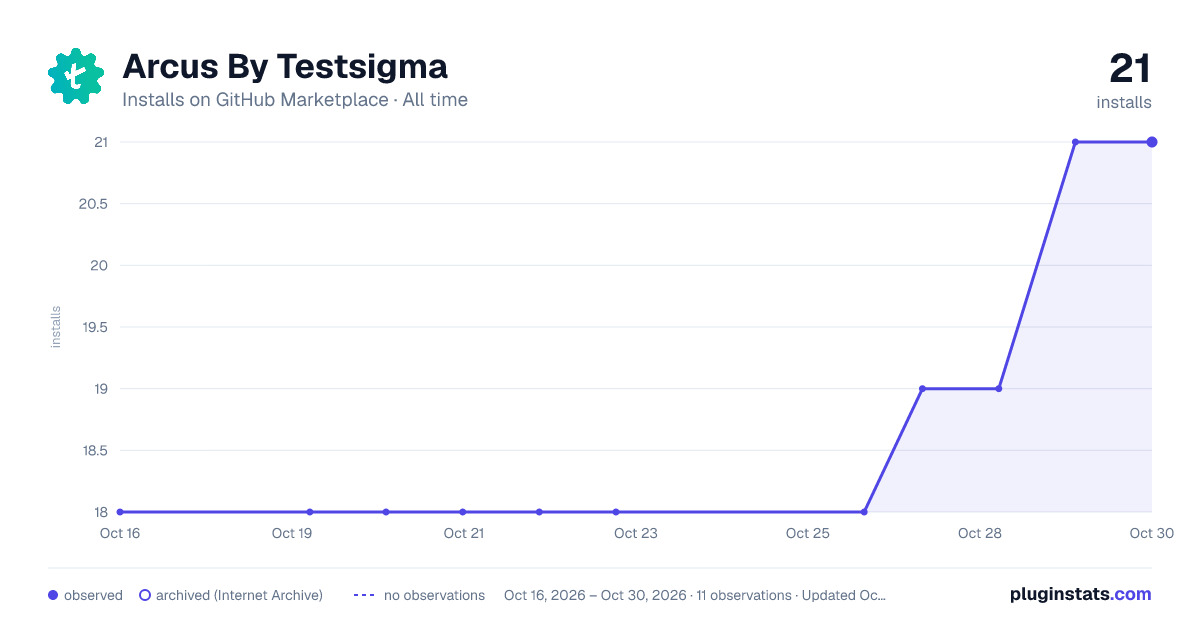Select the last 18-install point before the rise
Image resolution: width=1200 pixels, height=630 pixels.
point(864,512)
